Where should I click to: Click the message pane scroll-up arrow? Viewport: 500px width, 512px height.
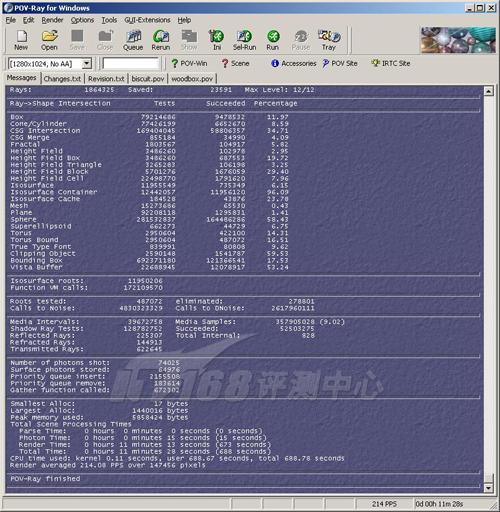[488, 91]
